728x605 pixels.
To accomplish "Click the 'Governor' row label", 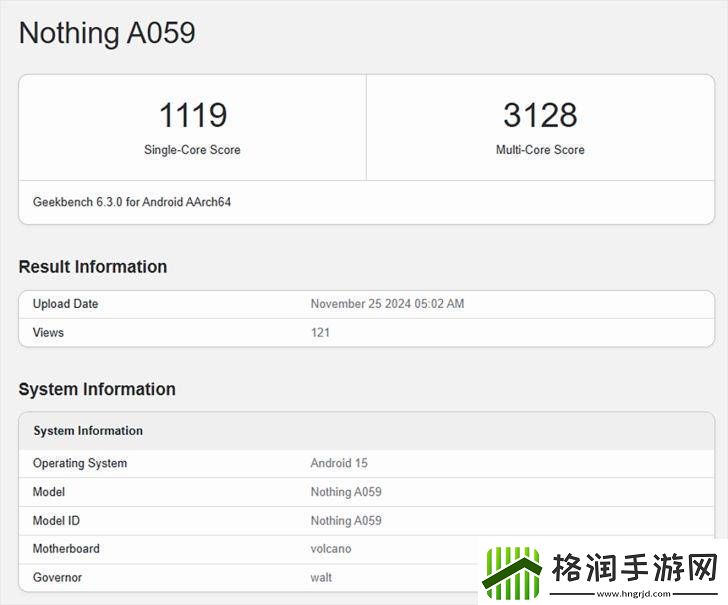I will [57, 578].
